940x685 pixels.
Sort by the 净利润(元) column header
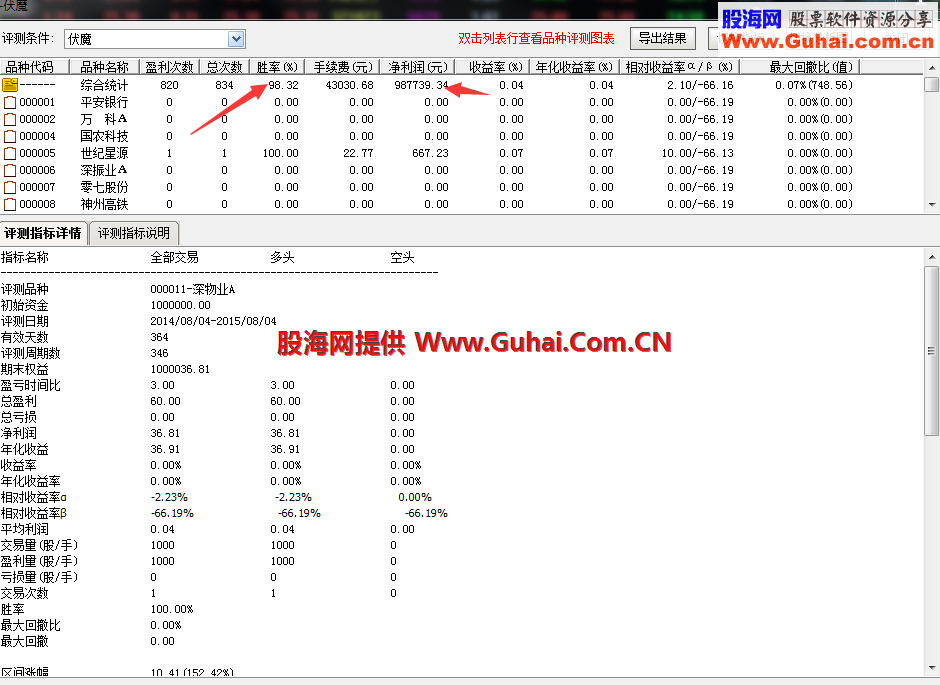point(418,67)
